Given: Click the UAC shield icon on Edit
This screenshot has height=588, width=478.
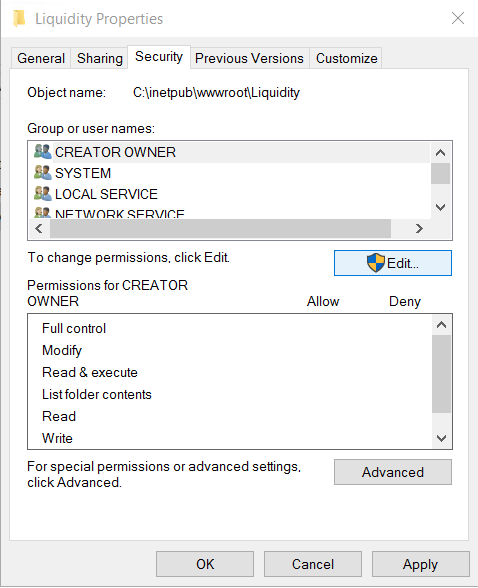Looking at the screenshot, I should click(376, 263).
